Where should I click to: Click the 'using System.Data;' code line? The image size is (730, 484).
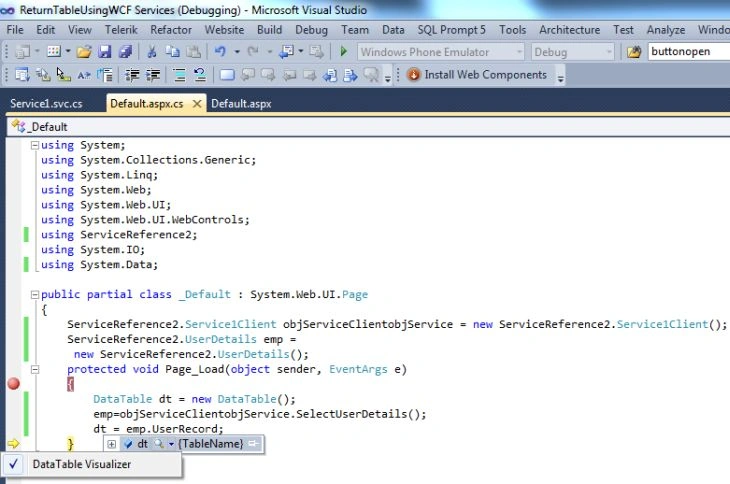(x=99, y=264)
